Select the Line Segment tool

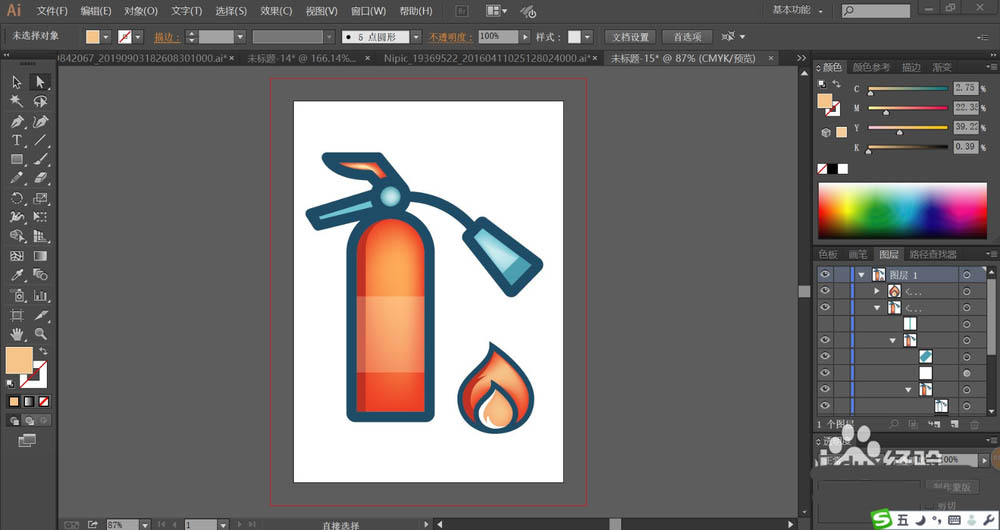[40, 140]
